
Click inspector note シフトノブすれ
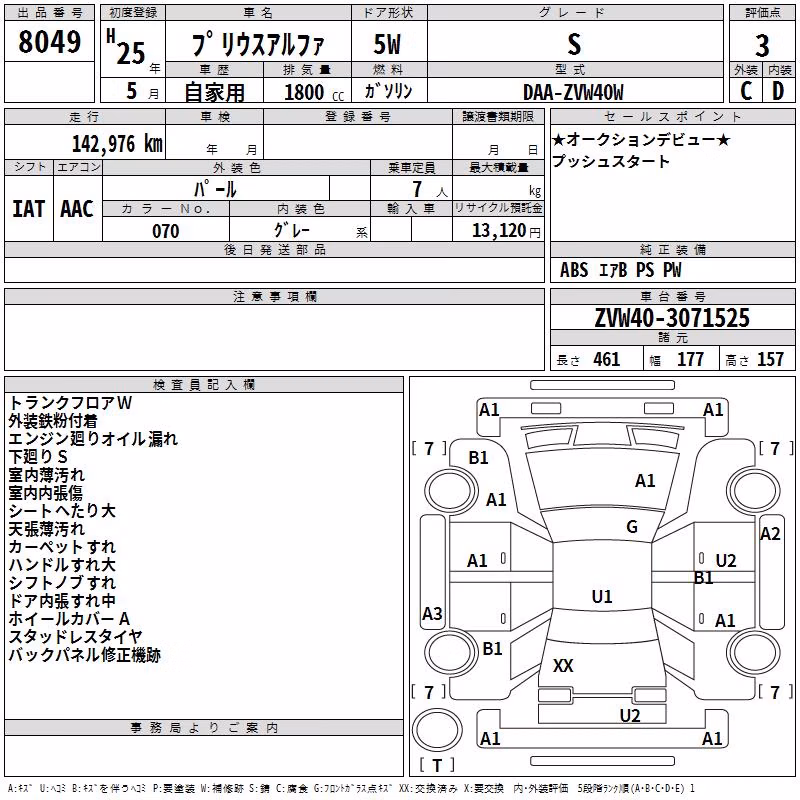coord(62,583)
